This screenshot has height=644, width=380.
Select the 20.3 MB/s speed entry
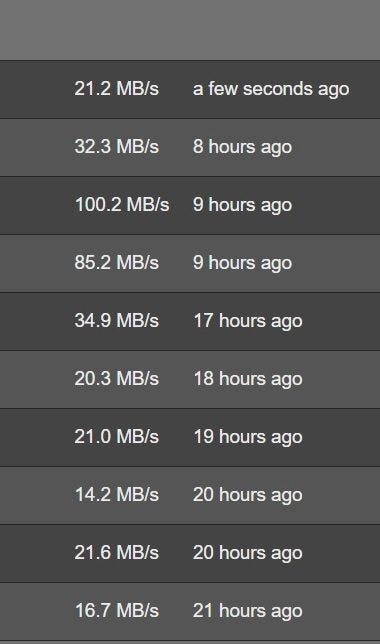pos(116,379)
